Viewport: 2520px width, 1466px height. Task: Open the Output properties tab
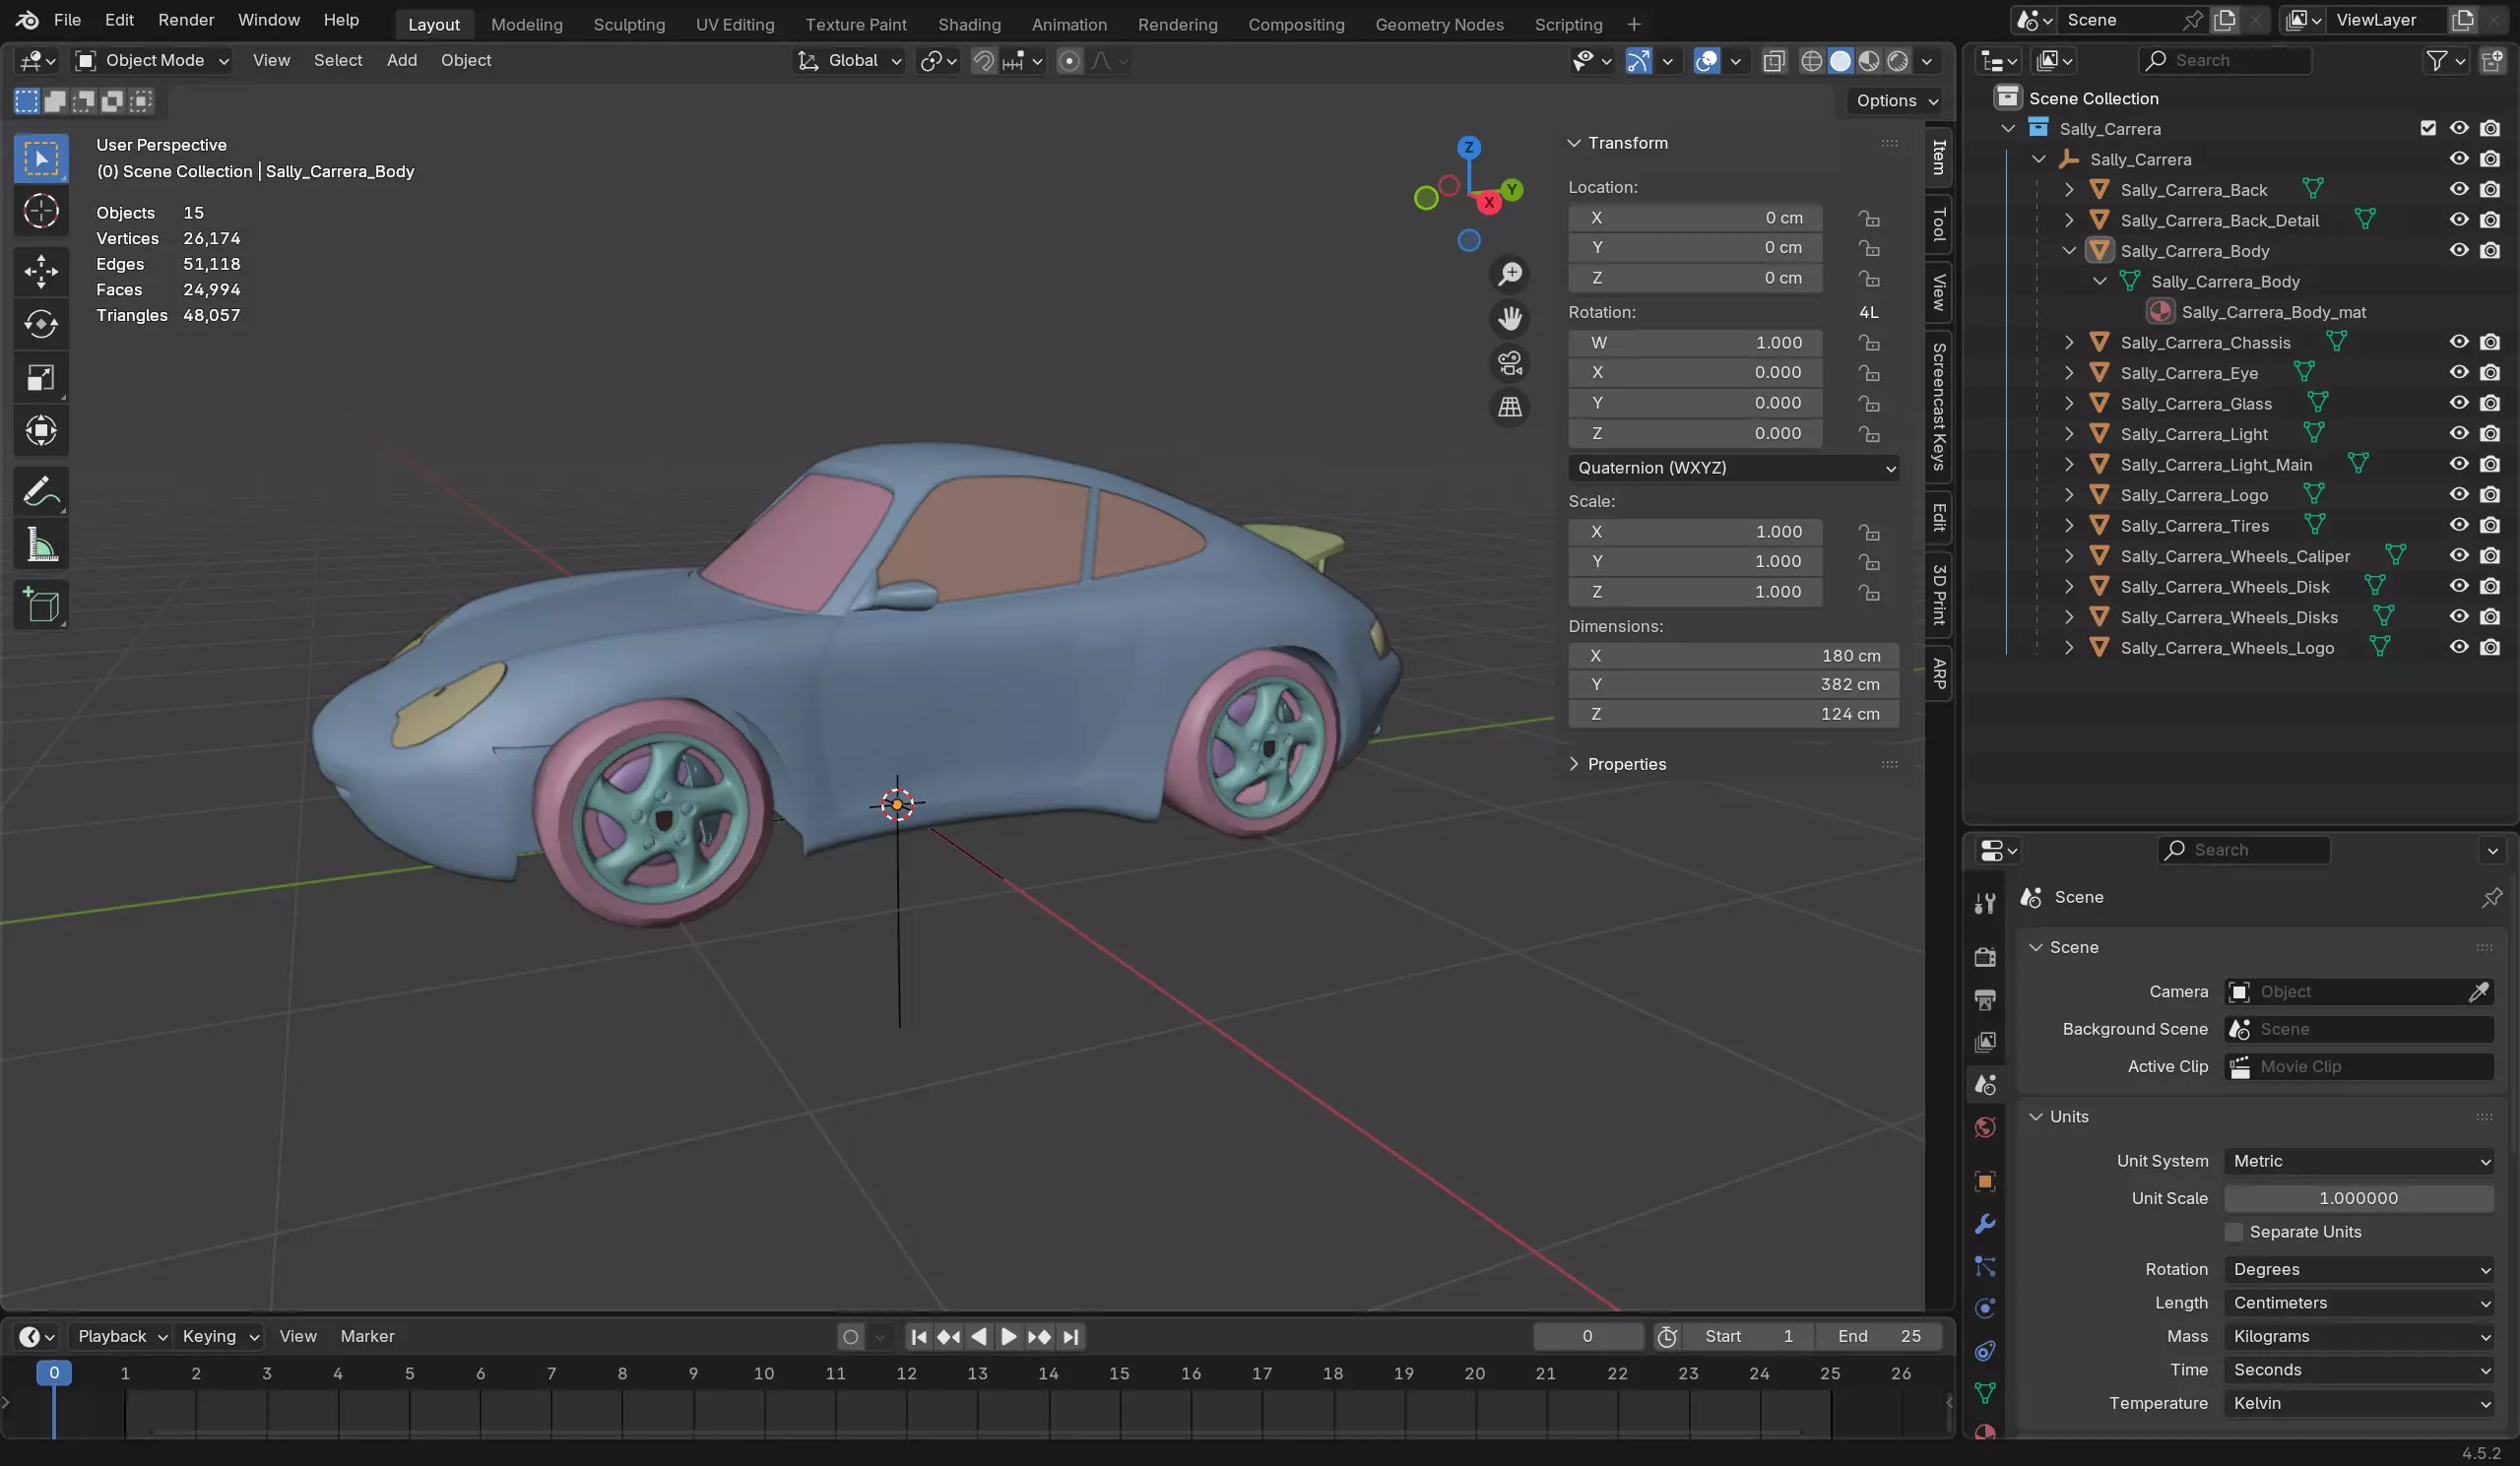coord(1985,1000)
